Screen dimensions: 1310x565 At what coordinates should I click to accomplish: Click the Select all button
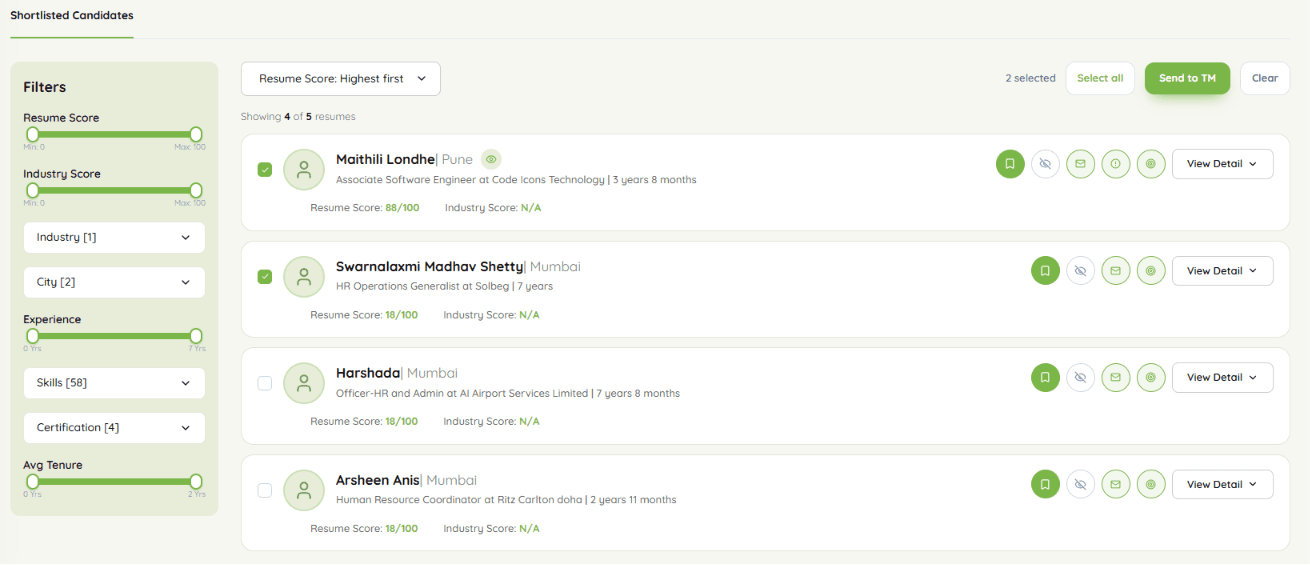1100,78
